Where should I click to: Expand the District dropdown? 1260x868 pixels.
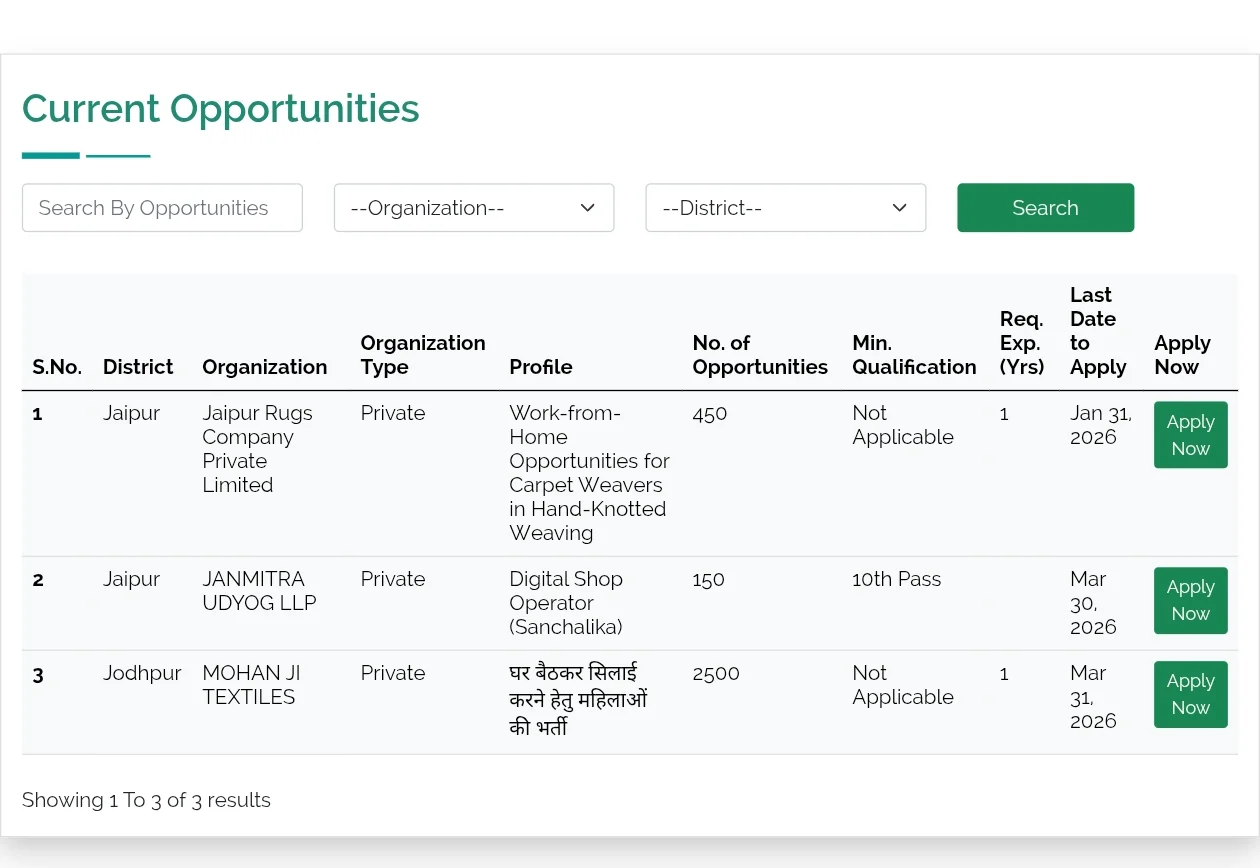tap(785, 208)
